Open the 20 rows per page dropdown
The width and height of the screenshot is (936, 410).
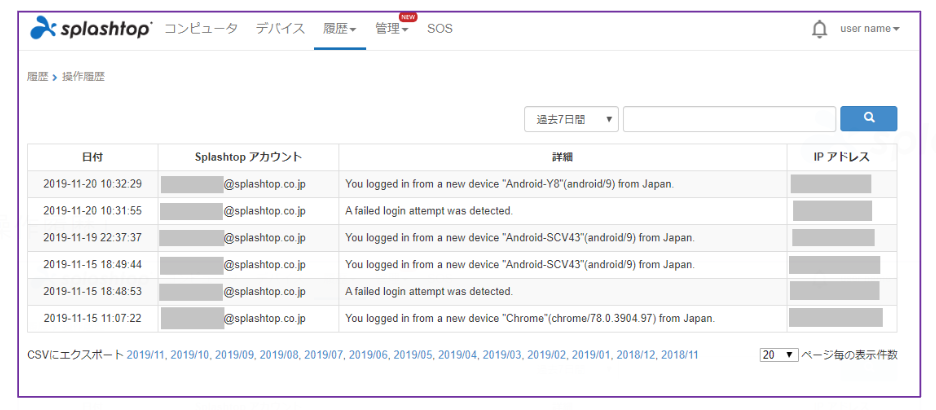[779, 354]
